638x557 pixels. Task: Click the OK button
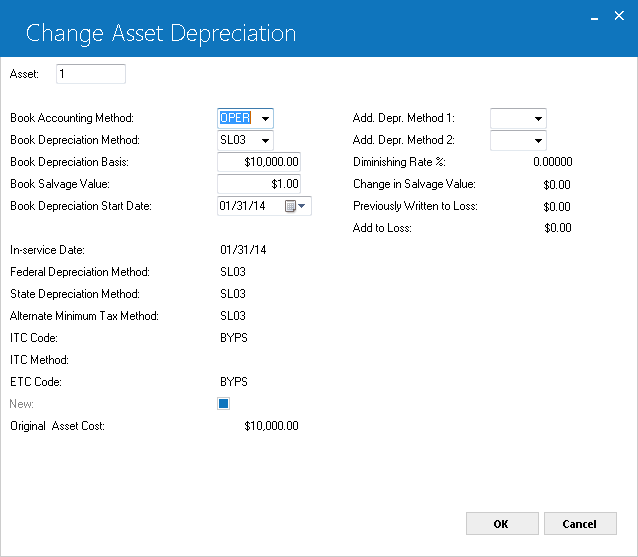(502, 524)
